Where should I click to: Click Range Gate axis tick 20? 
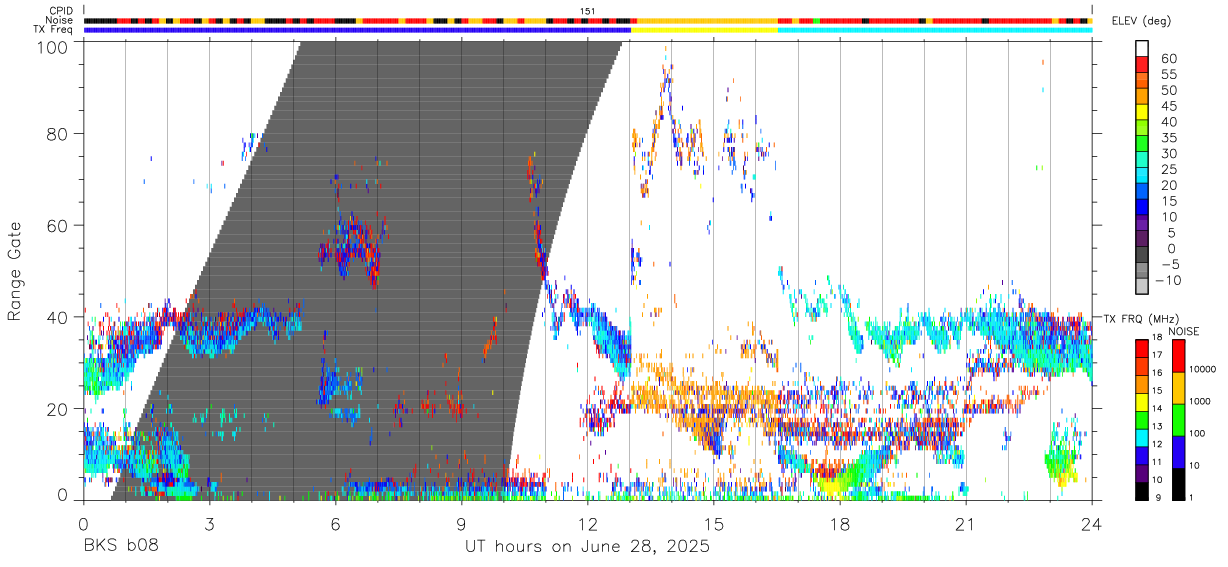(x=60, y=410)
